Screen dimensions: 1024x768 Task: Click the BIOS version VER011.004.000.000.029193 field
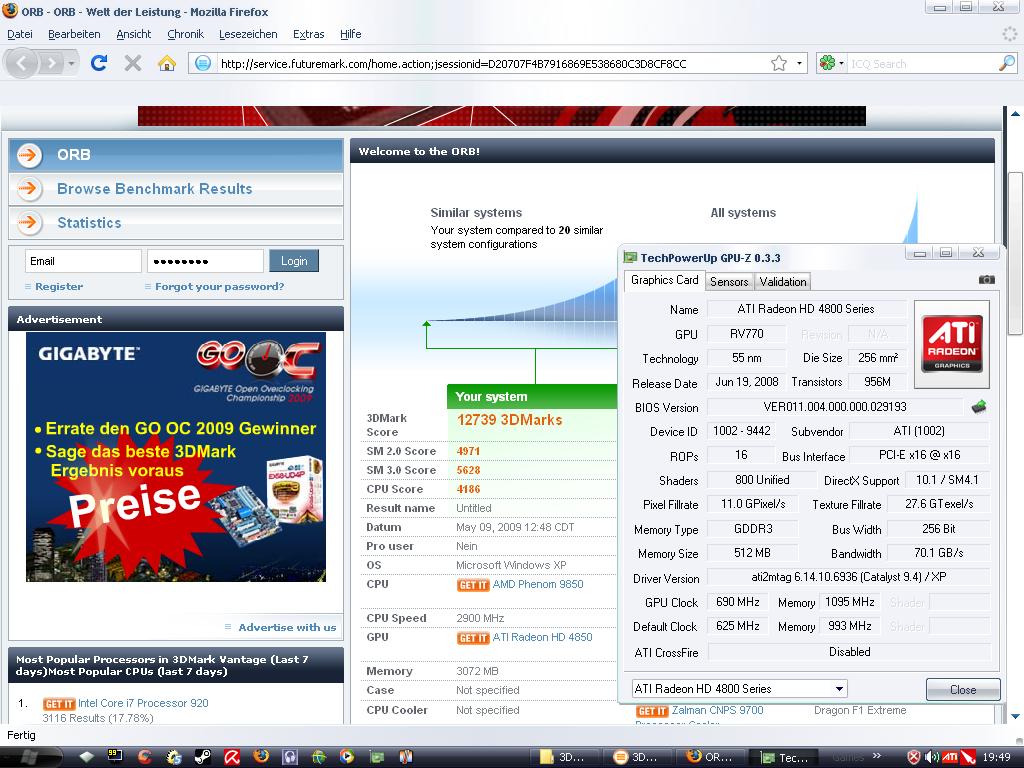[835, 407]
